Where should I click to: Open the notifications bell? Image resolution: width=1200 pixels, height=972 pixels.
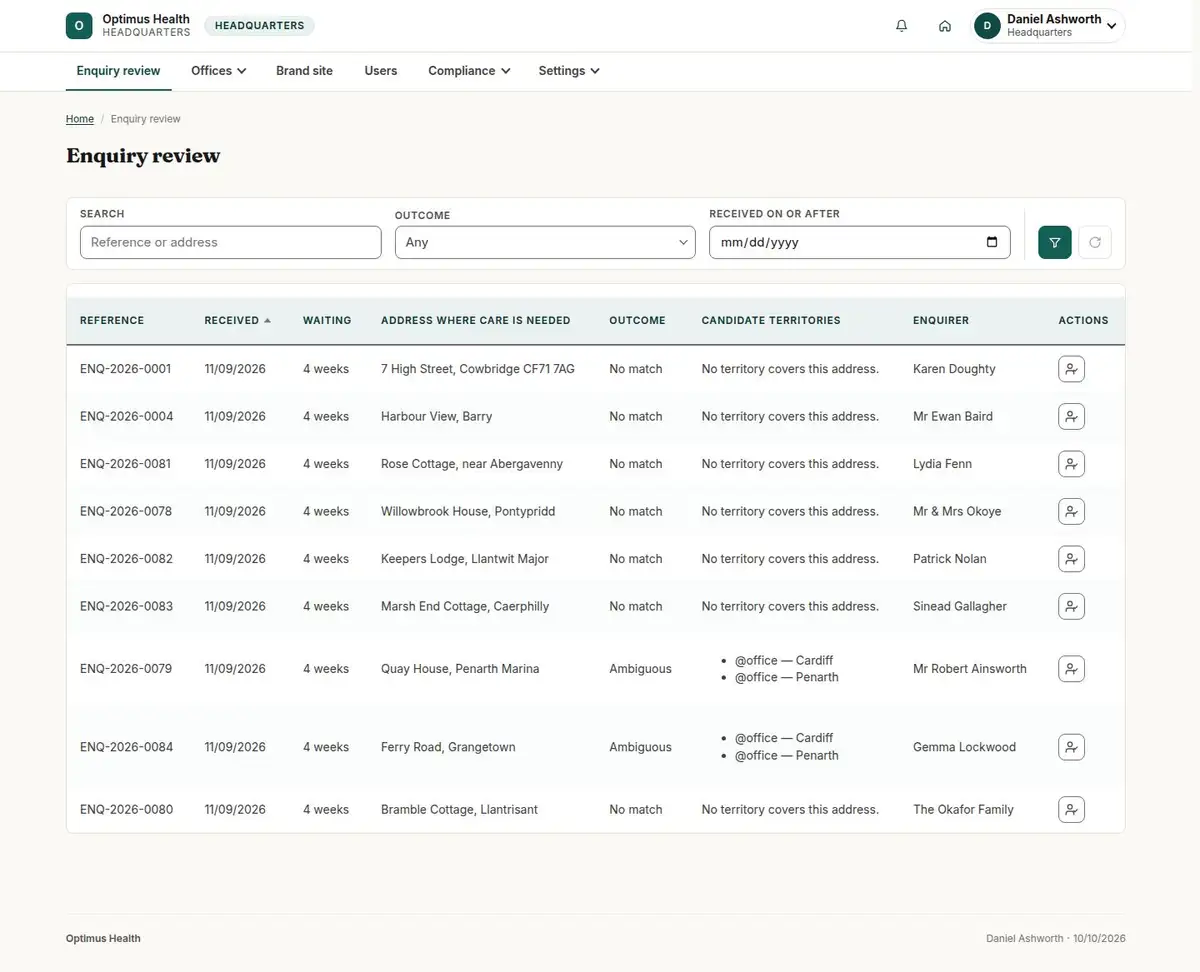pos(902,26)
